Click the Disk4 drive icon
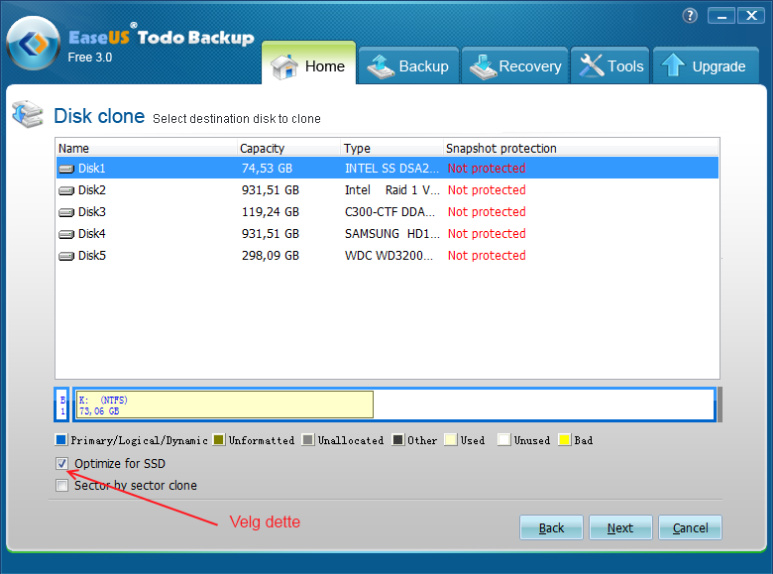 coord(67,234)
